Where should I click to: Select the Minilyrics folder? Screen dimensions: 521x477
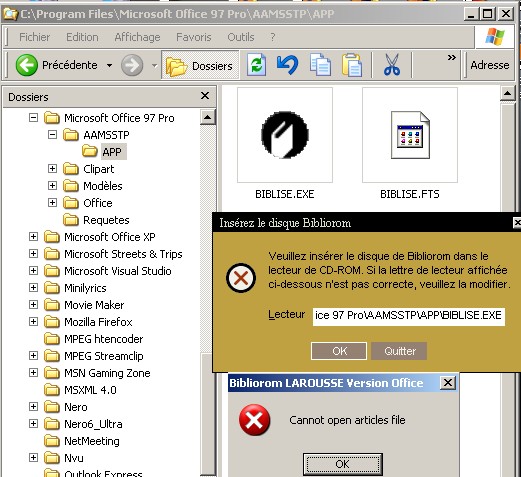85,288
